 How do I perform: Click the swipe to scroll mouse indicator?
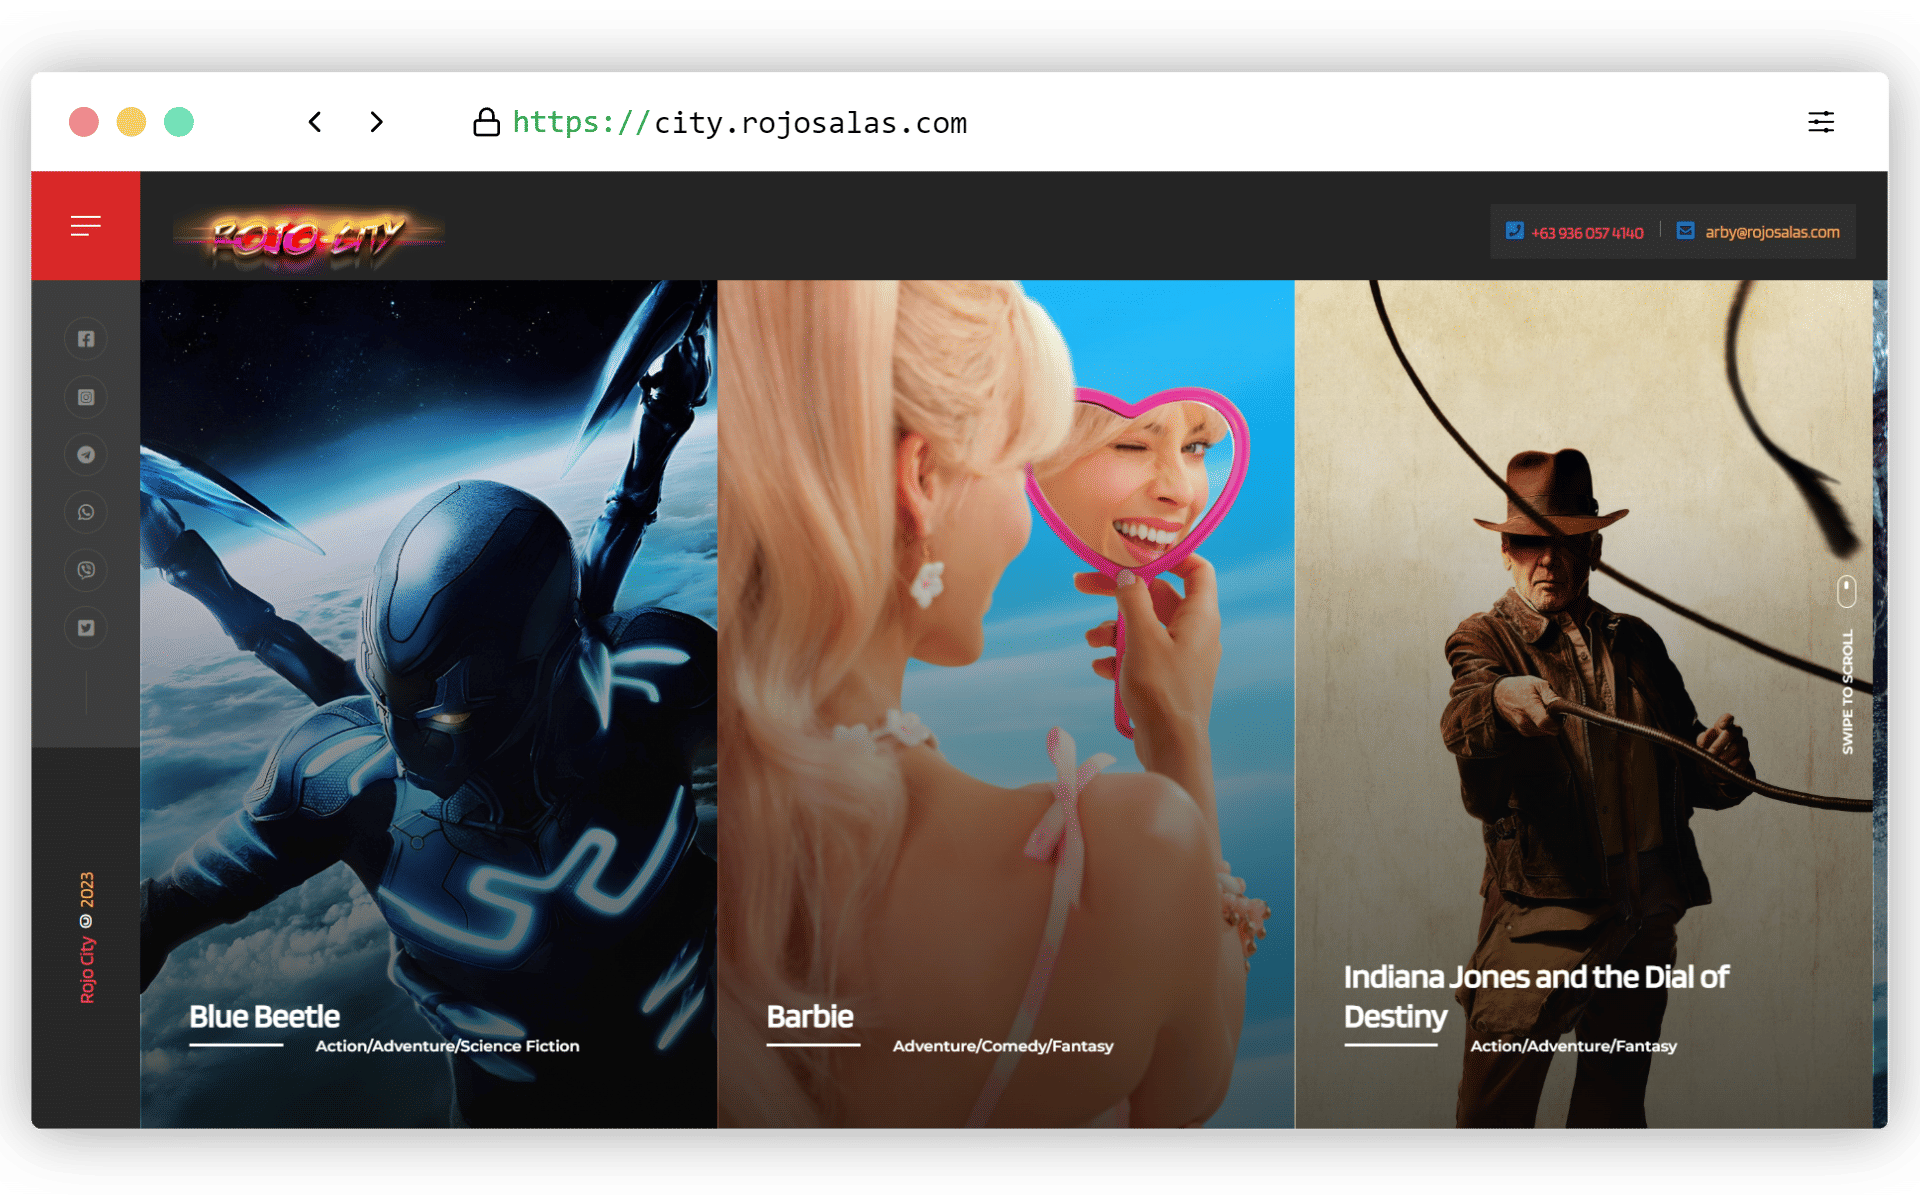click(1846, 591)
